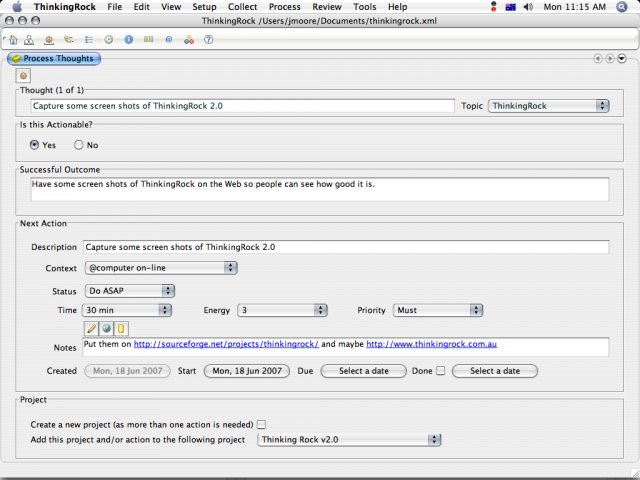Click the Created date button

pyautogui.click(x=127, y=371)
